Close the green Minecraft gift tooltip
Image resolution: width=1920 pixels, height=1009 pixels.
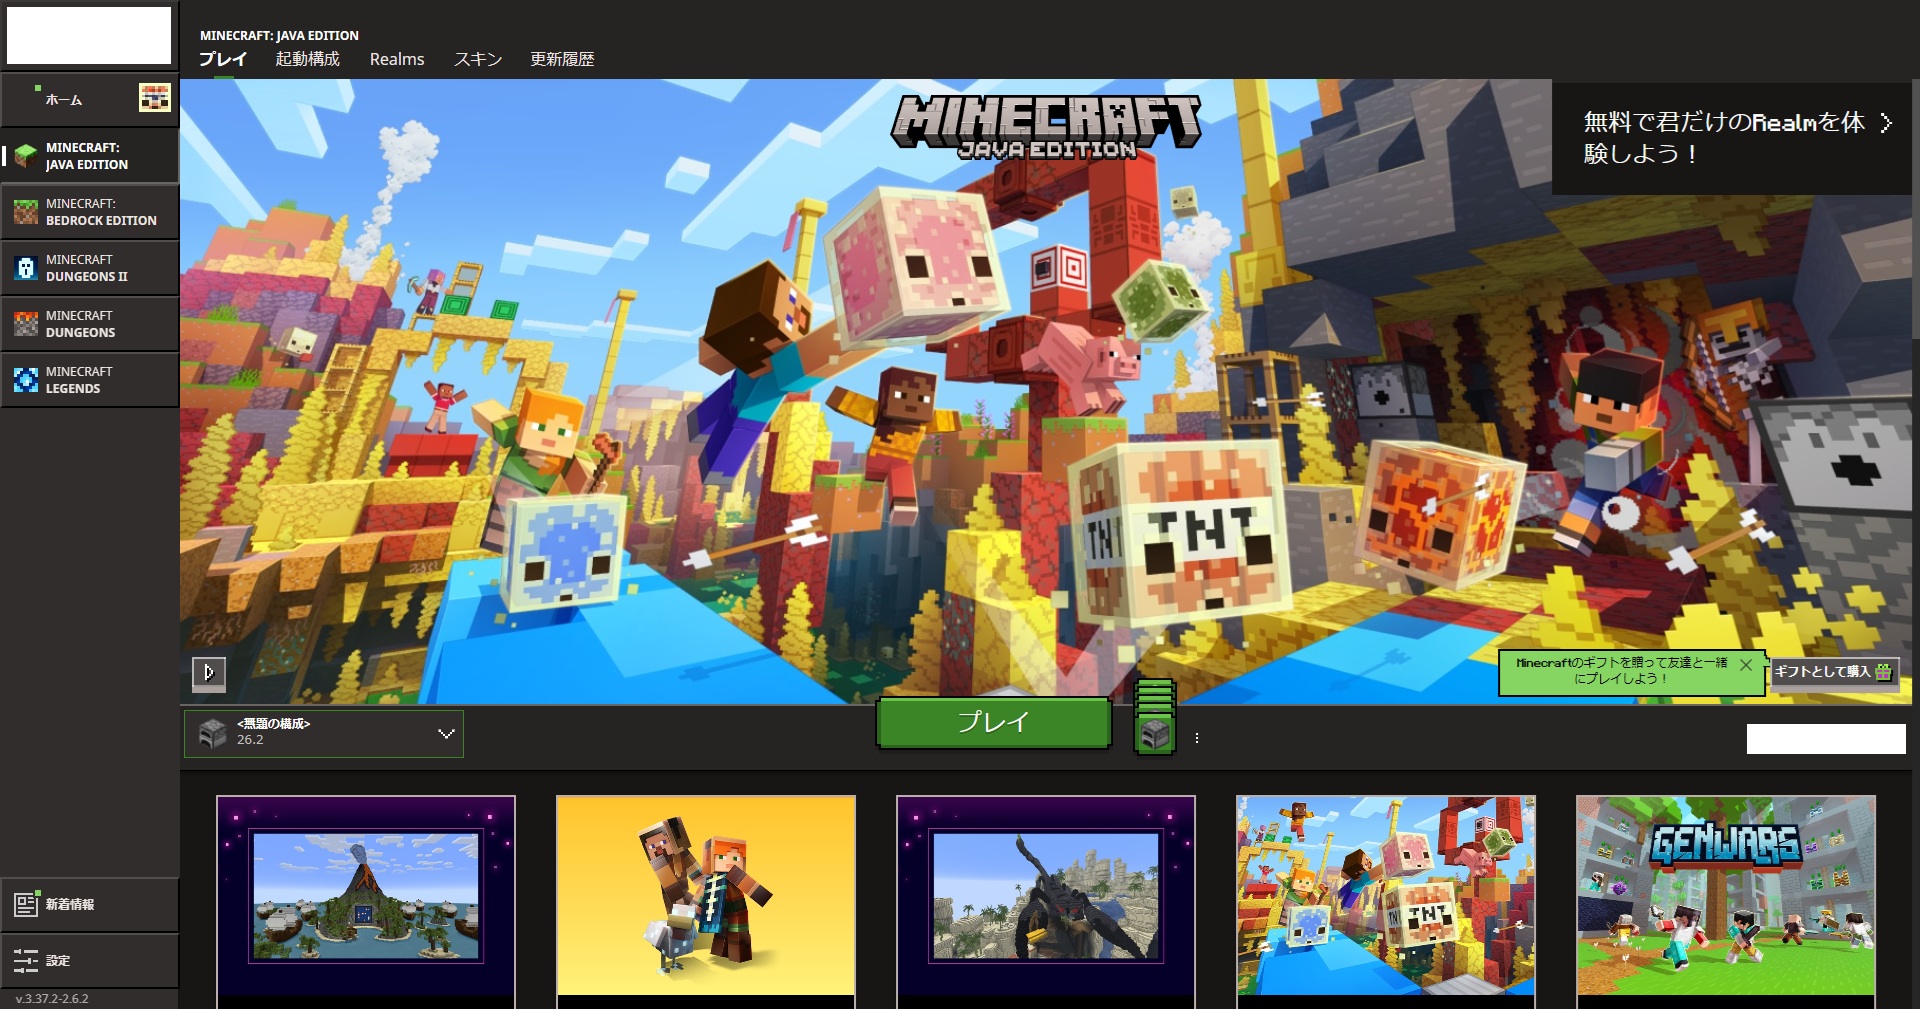(1746, 665)
